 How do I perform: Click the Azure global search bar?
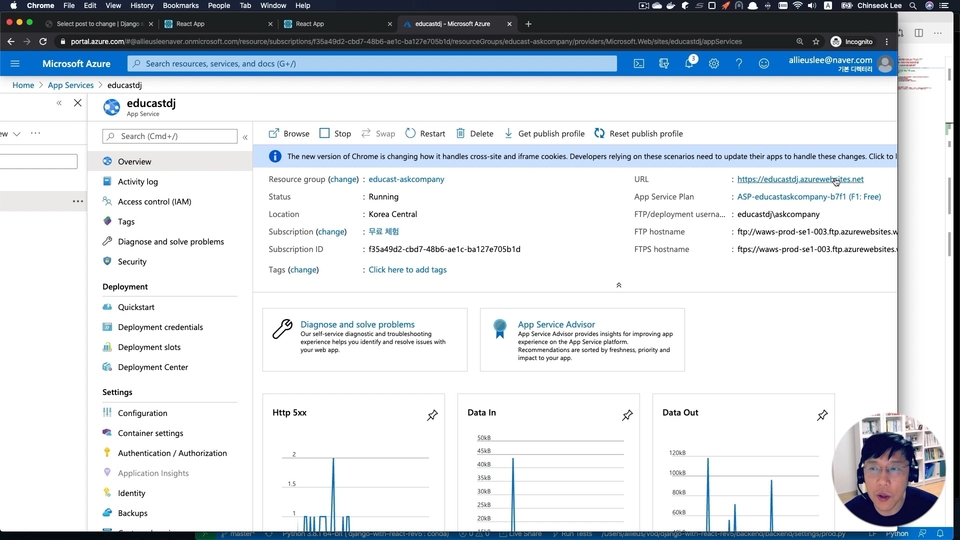click(x=372, y=64)
